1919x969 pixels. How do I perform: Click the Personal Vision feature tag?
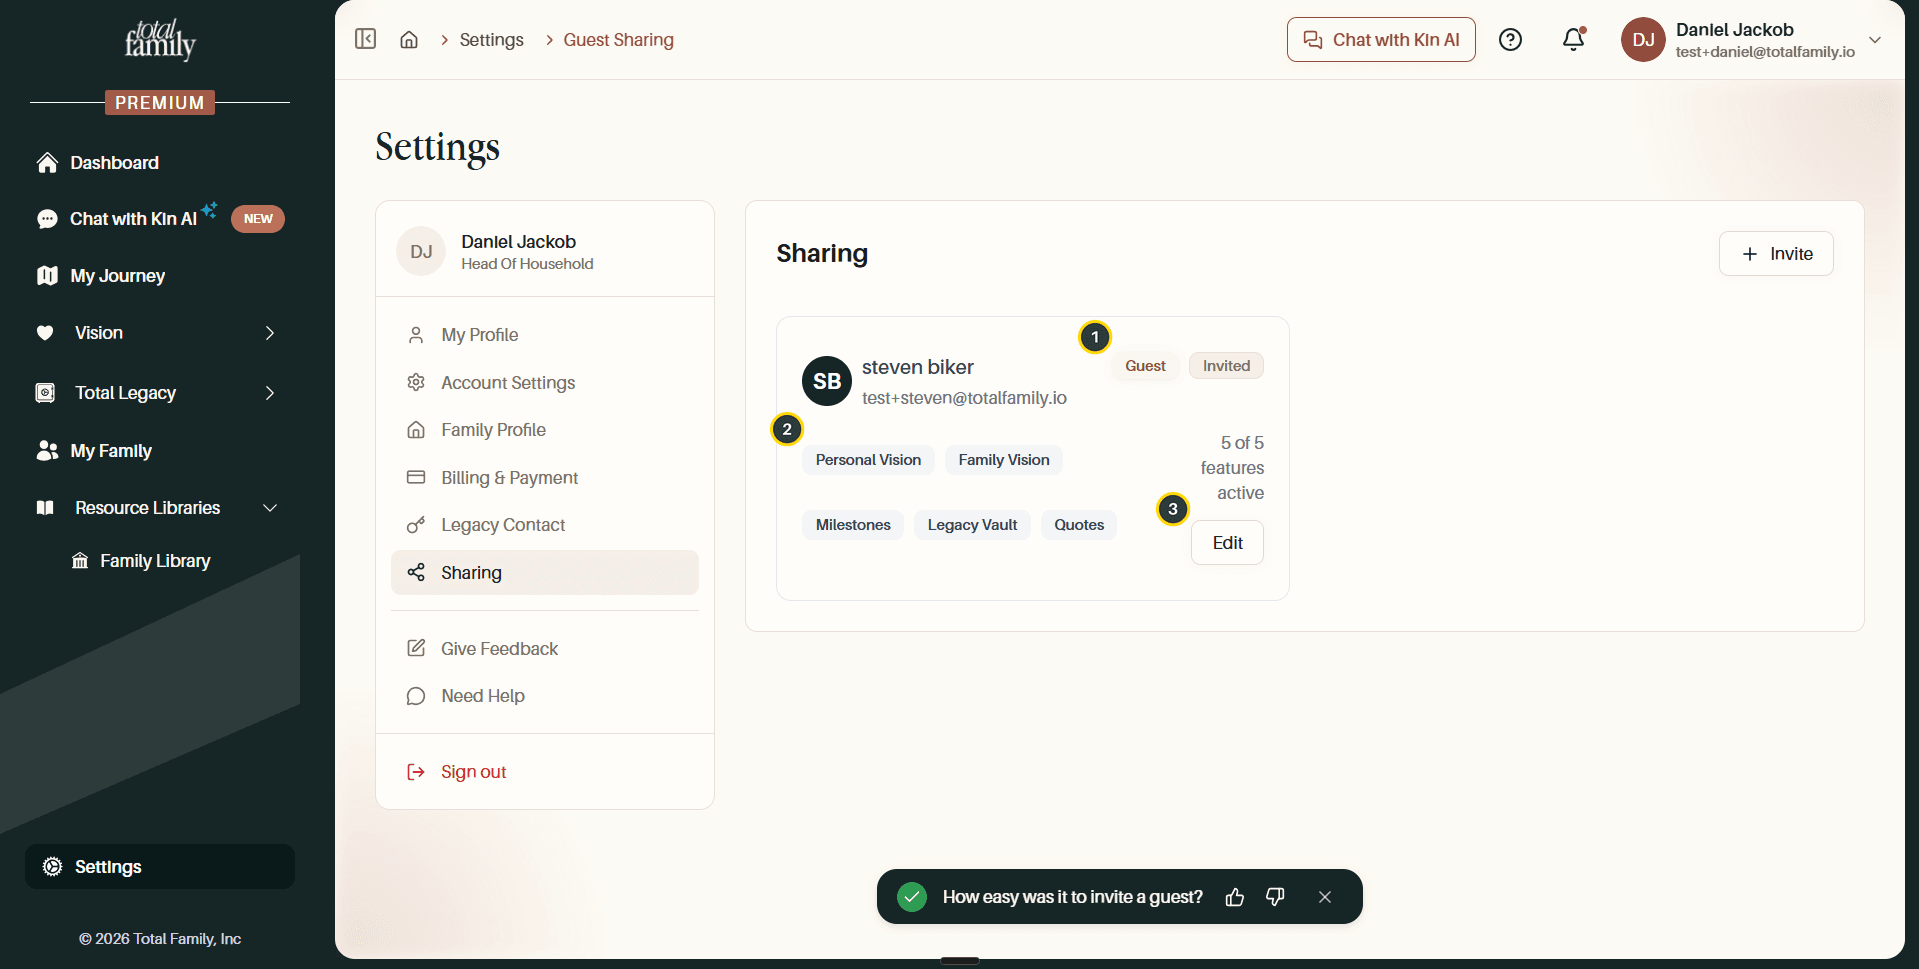point(868,460)
